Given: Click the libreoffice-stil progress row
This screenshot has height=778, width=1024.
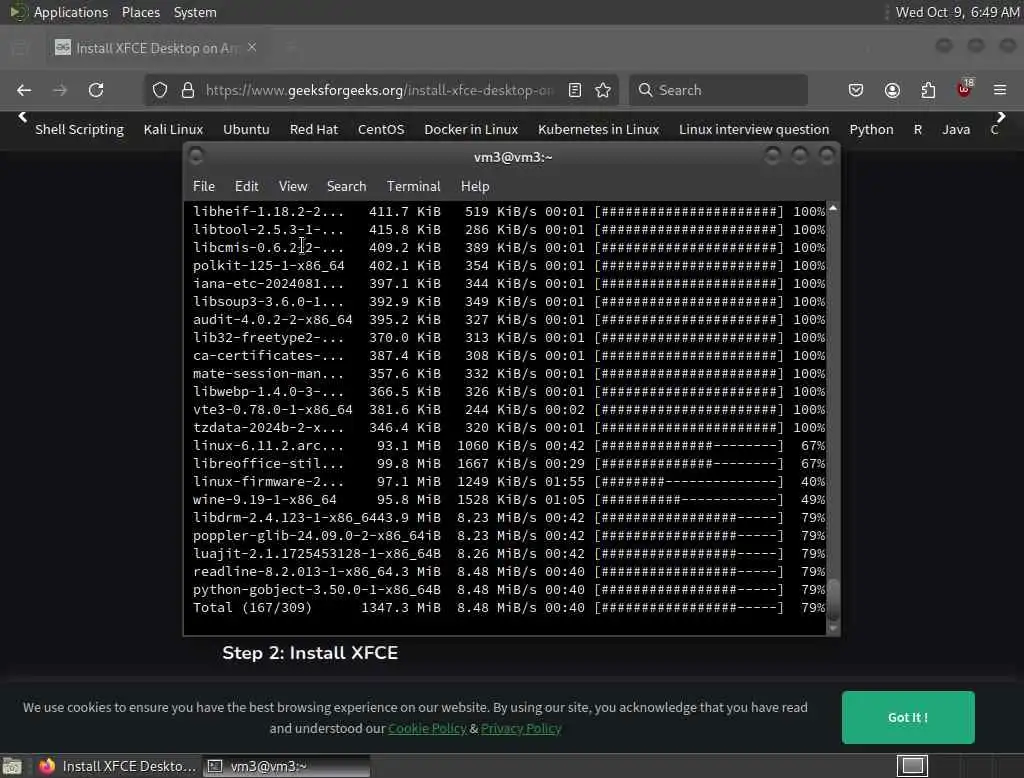Looking at the screenshot, I should pos(509,464).
